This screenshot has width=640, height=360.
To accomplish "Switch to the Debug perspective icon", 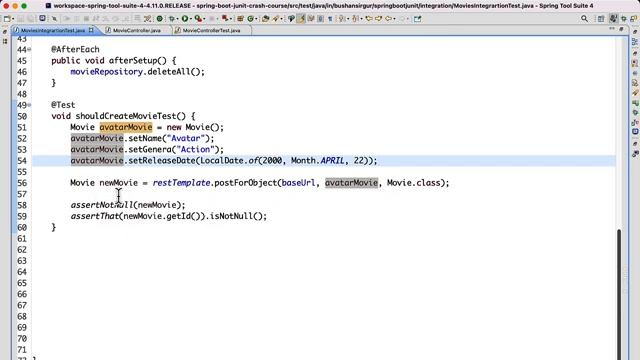I will click(624, 19).
